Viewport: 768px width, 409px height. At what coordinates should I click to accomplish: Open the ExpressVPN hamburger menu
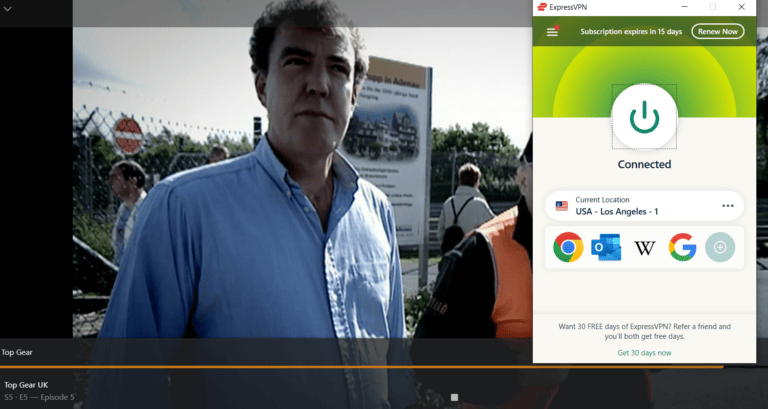552,32
